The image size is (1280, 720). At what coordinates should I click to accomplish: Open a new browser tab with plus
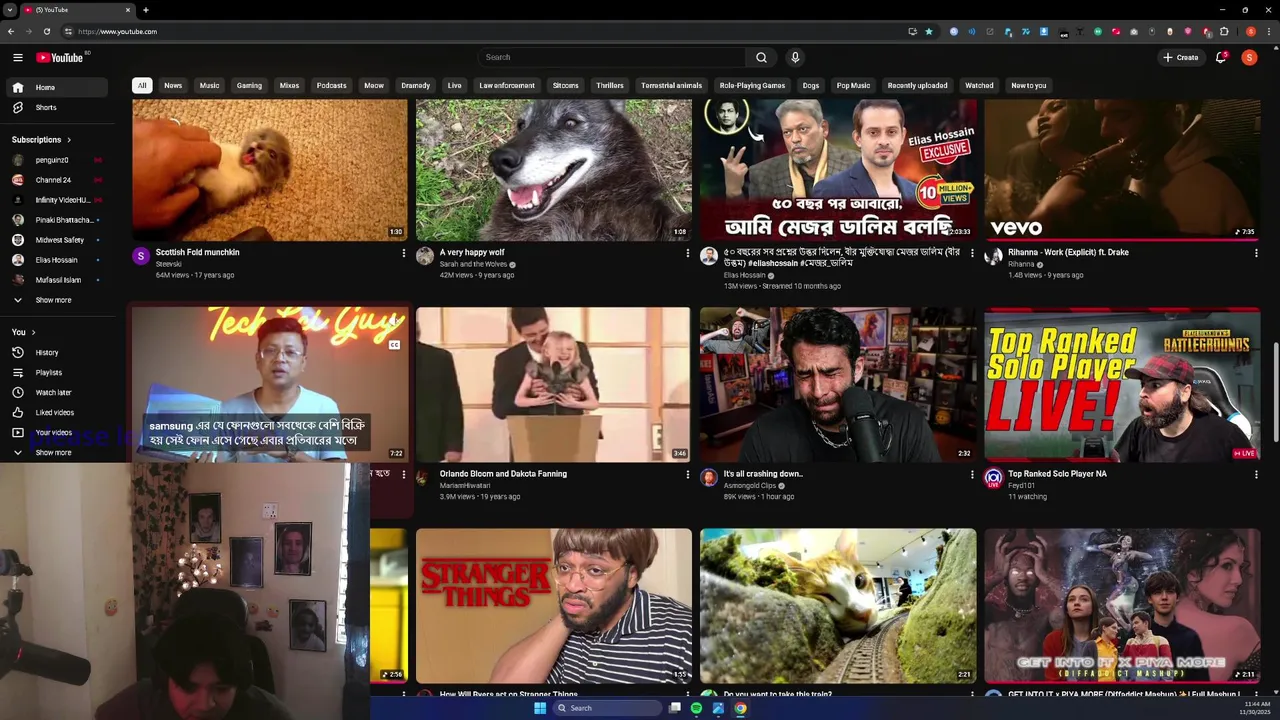click(145, 10)
